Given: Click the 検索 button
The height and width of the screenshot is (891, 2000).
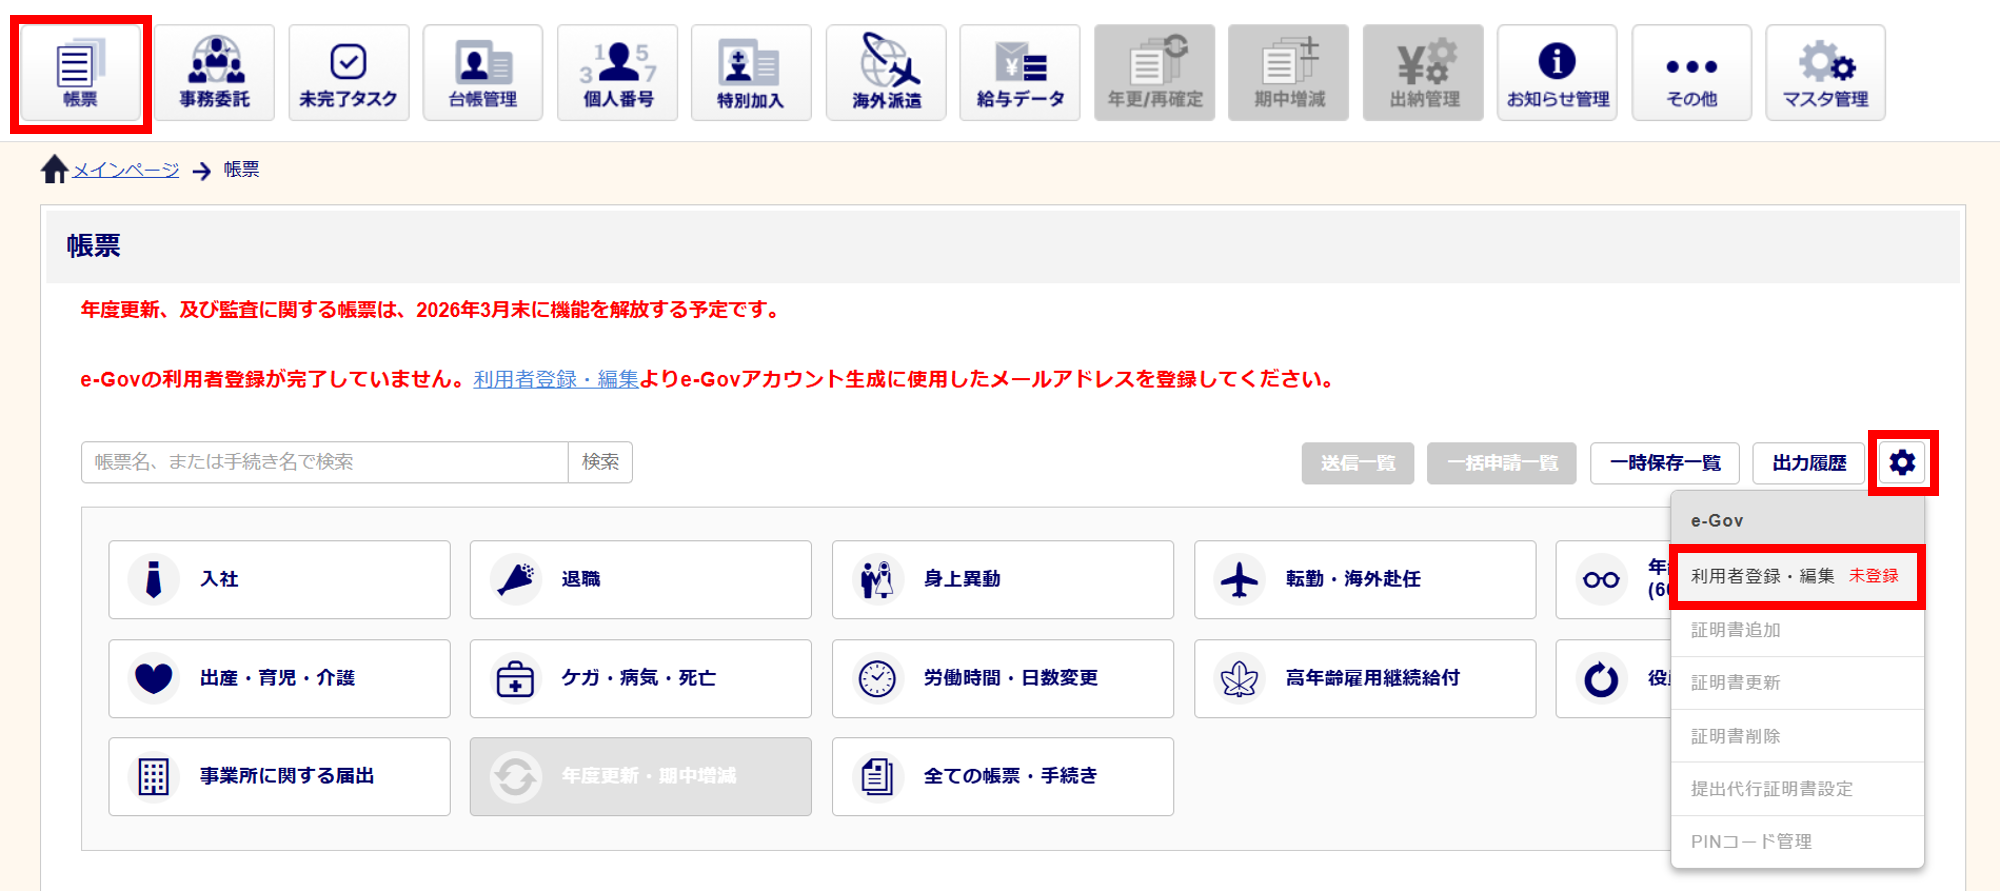Looking at the screenshot, I should point(600,462).
